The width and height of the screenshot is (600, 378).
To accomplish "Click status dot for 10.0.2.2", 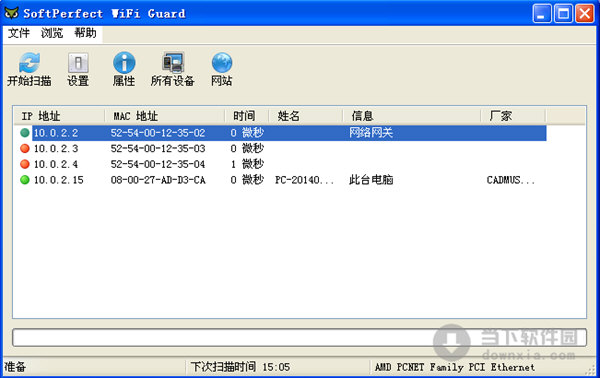I will [25, 133].
